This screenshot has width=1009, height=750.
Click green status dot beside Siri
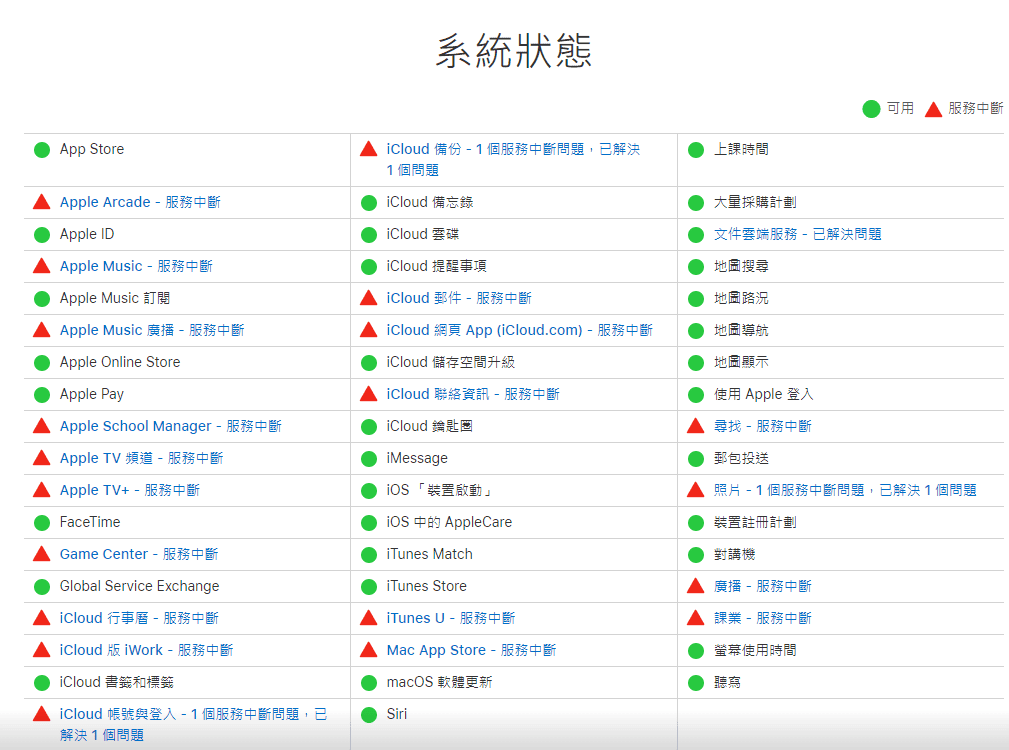point(369,715)
